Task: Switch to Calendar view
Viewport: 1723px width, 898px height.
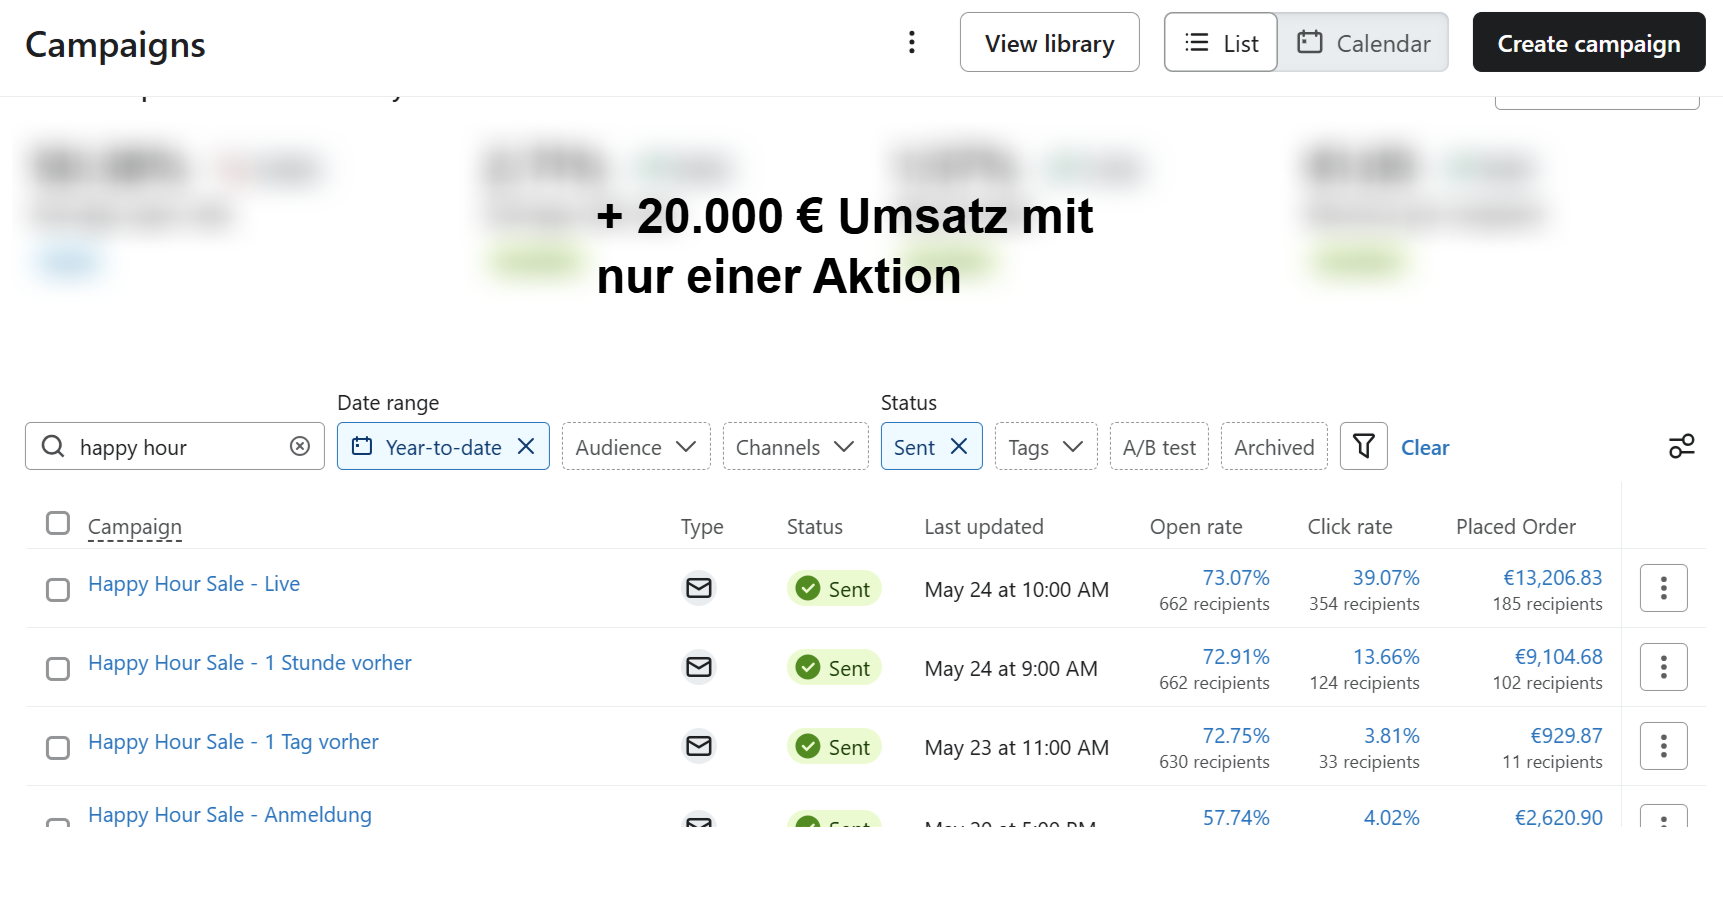Action: [1363, 43]
